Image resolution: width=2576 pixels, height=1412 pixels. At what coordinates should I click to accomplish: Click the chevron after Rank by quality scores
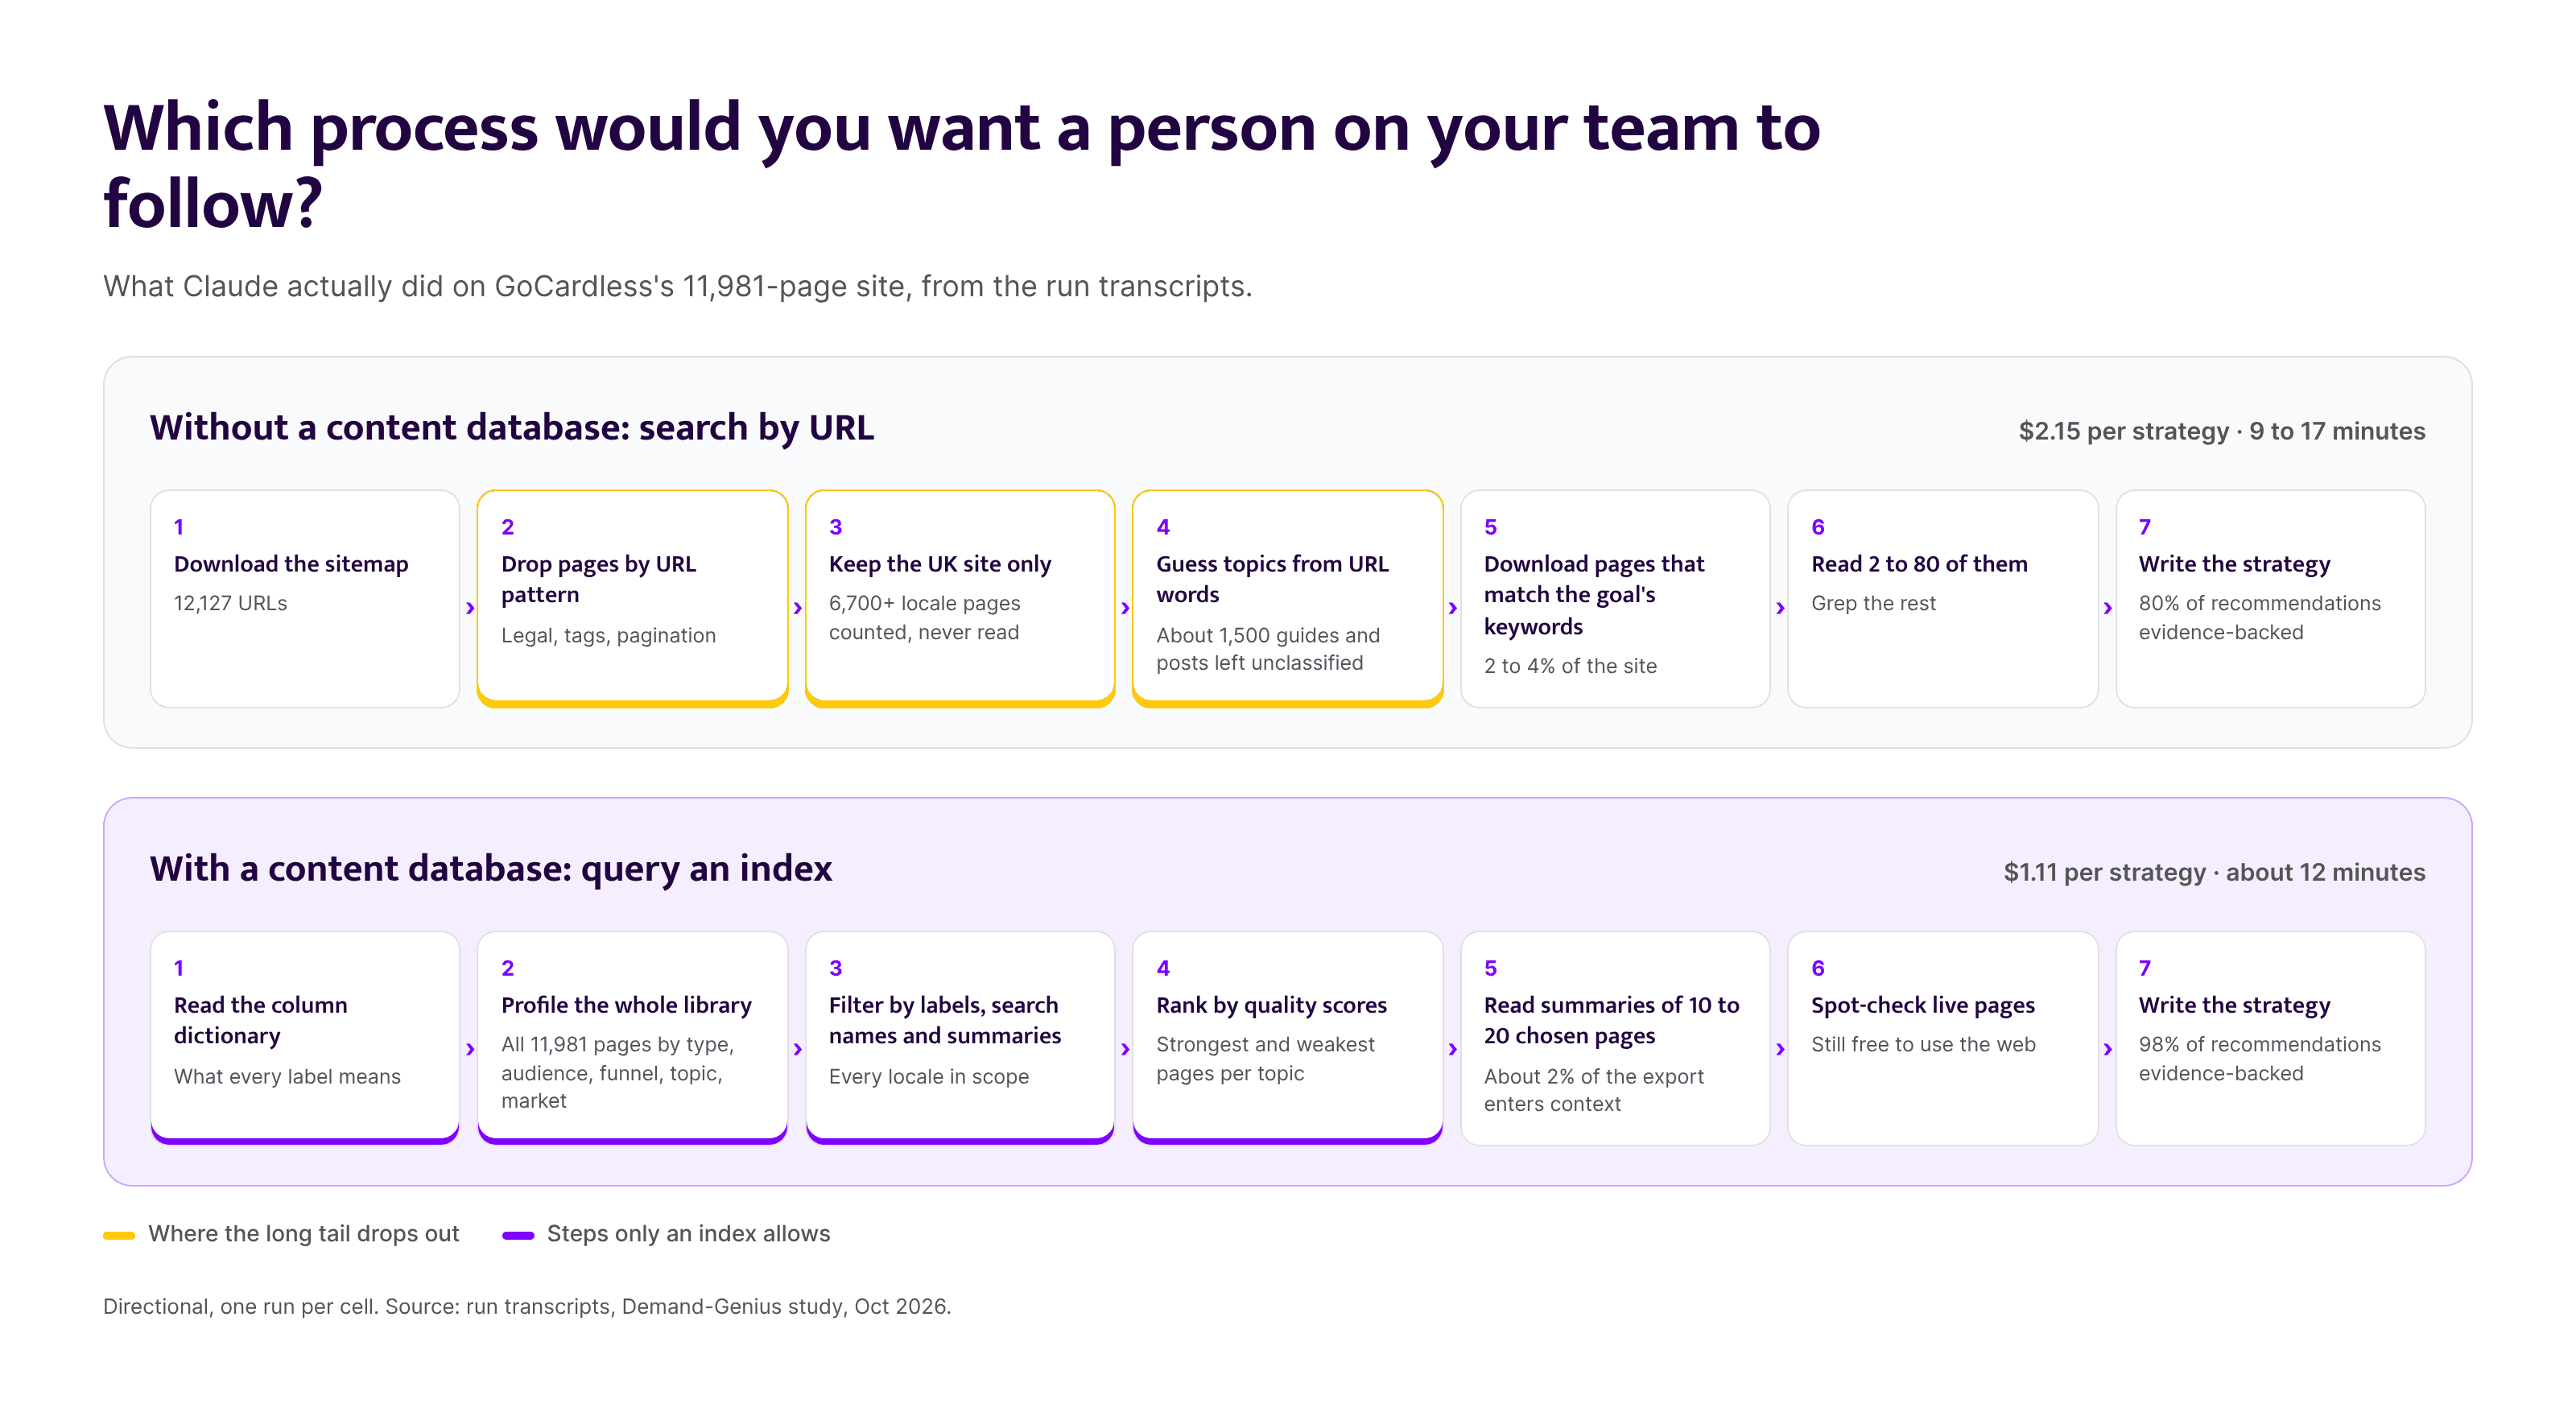[1452, 1049]
